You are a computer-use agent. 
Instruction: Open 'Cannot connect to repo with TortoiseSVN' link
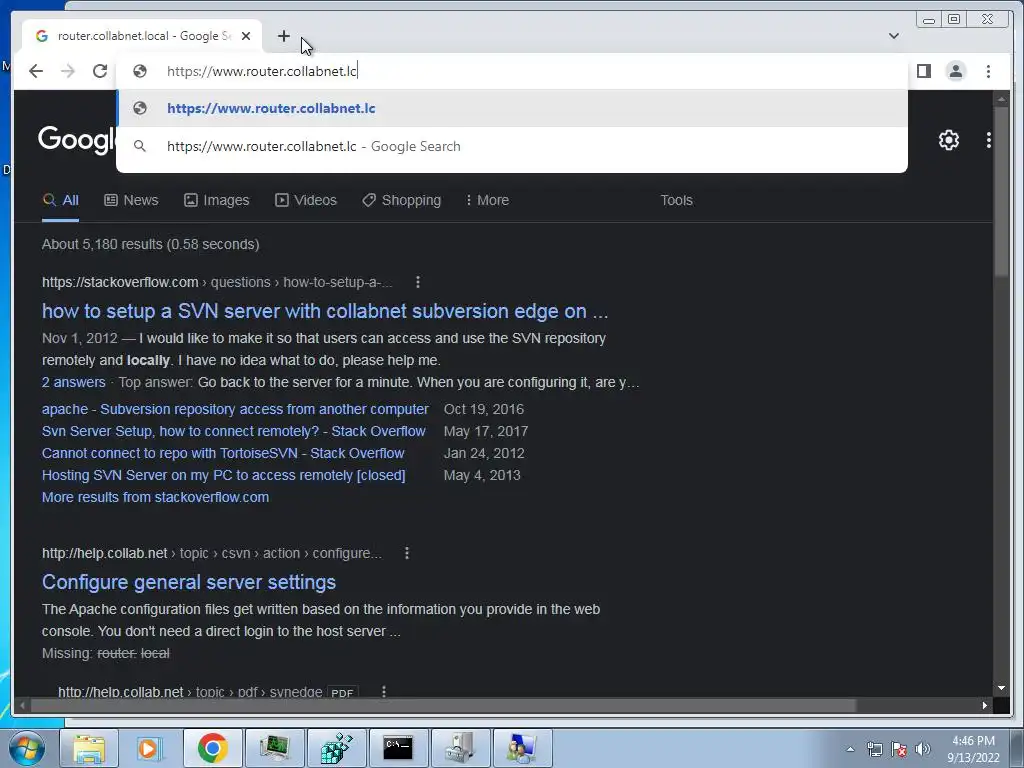223,453
